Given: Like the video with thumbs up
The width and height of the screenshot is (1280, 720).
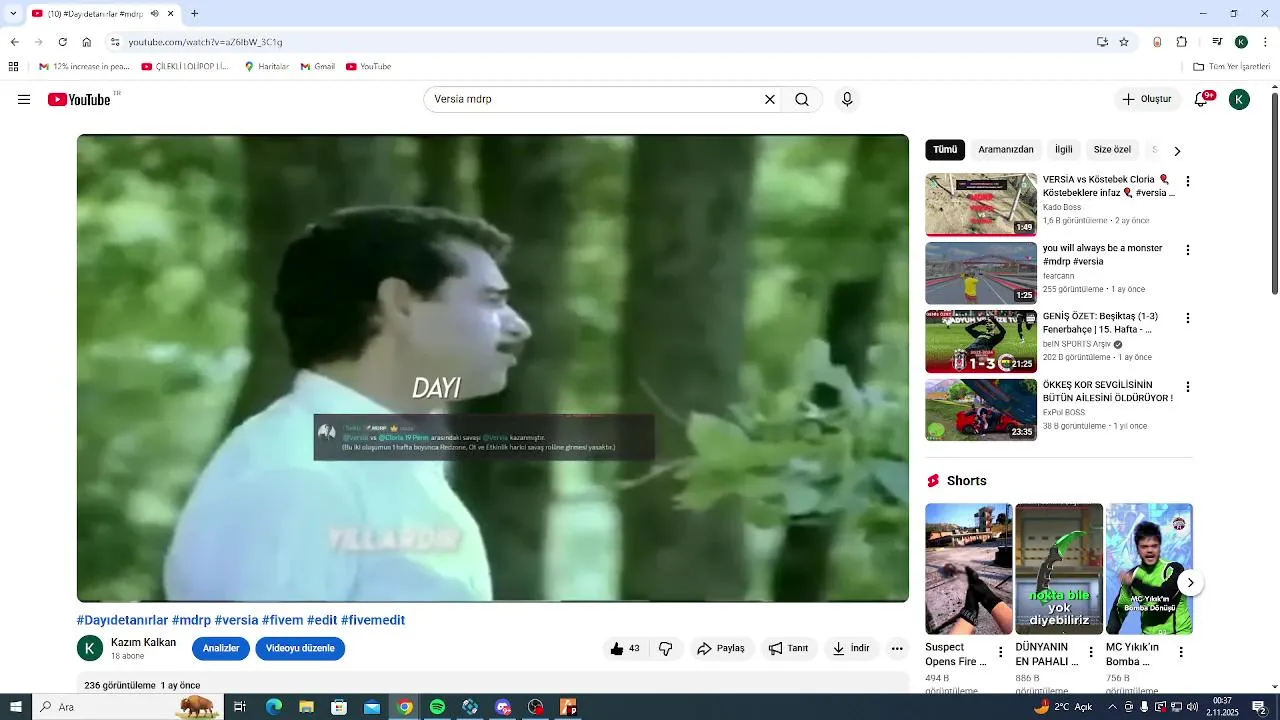Looking at the screenshot, I should 625,648.
